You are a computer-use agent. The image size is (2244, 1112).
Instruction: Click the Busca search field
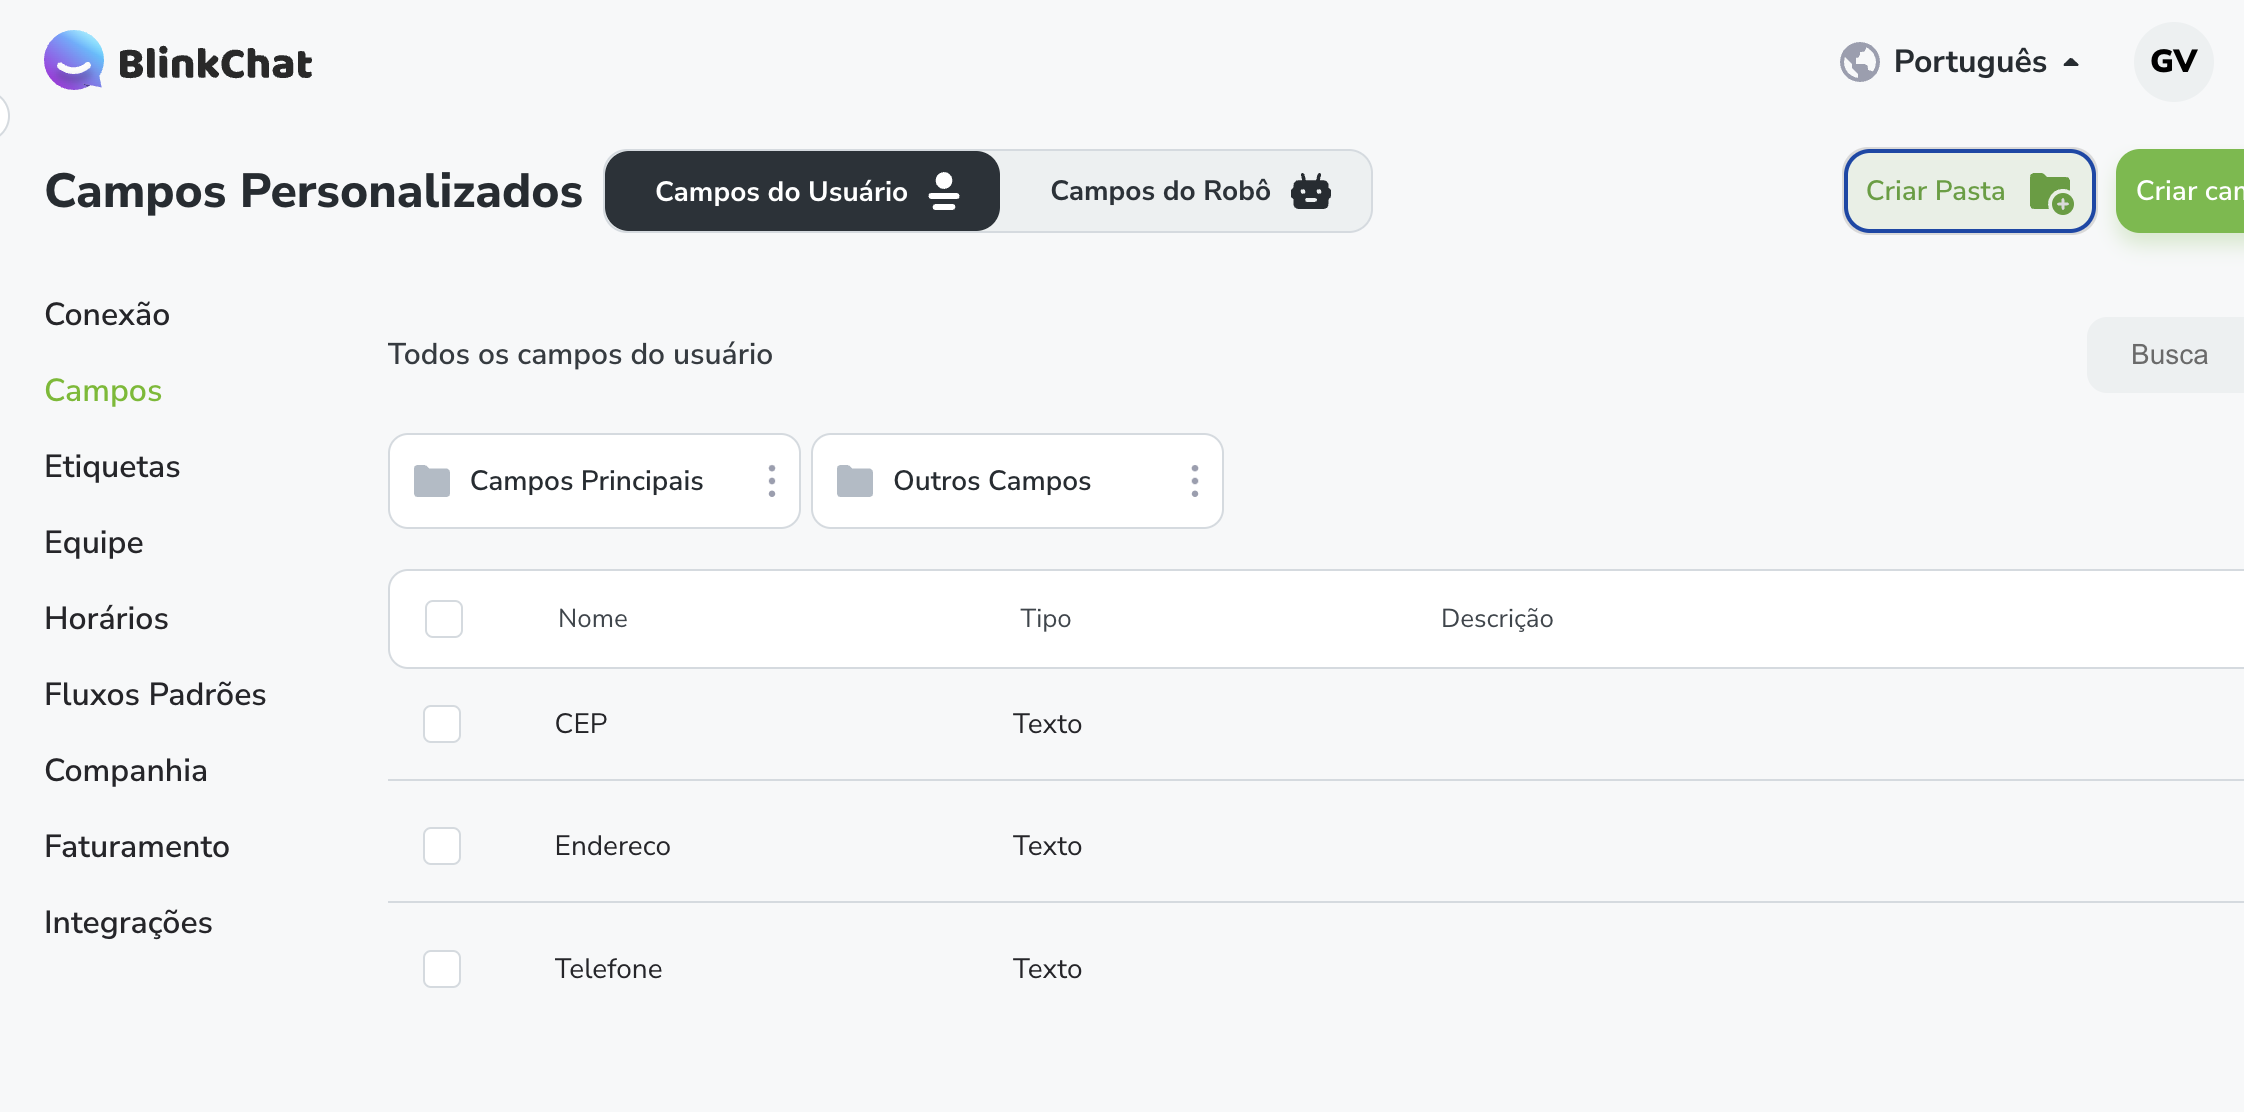point(2167,355)
